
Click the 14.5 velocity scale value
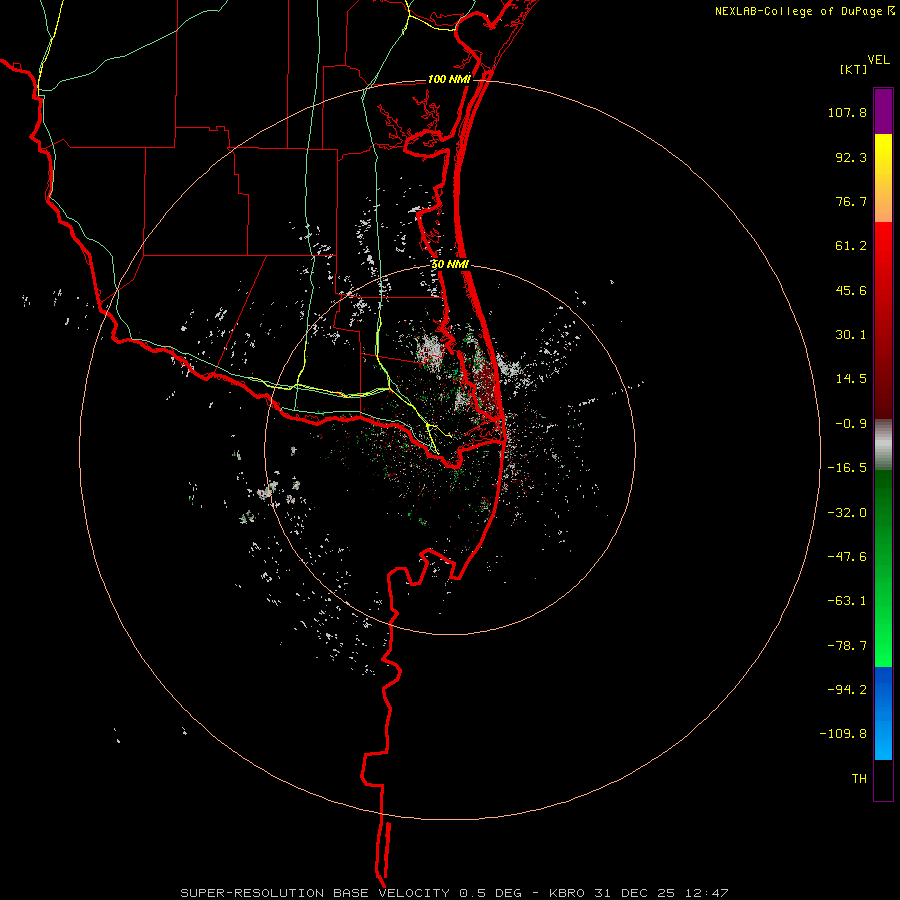851,379
